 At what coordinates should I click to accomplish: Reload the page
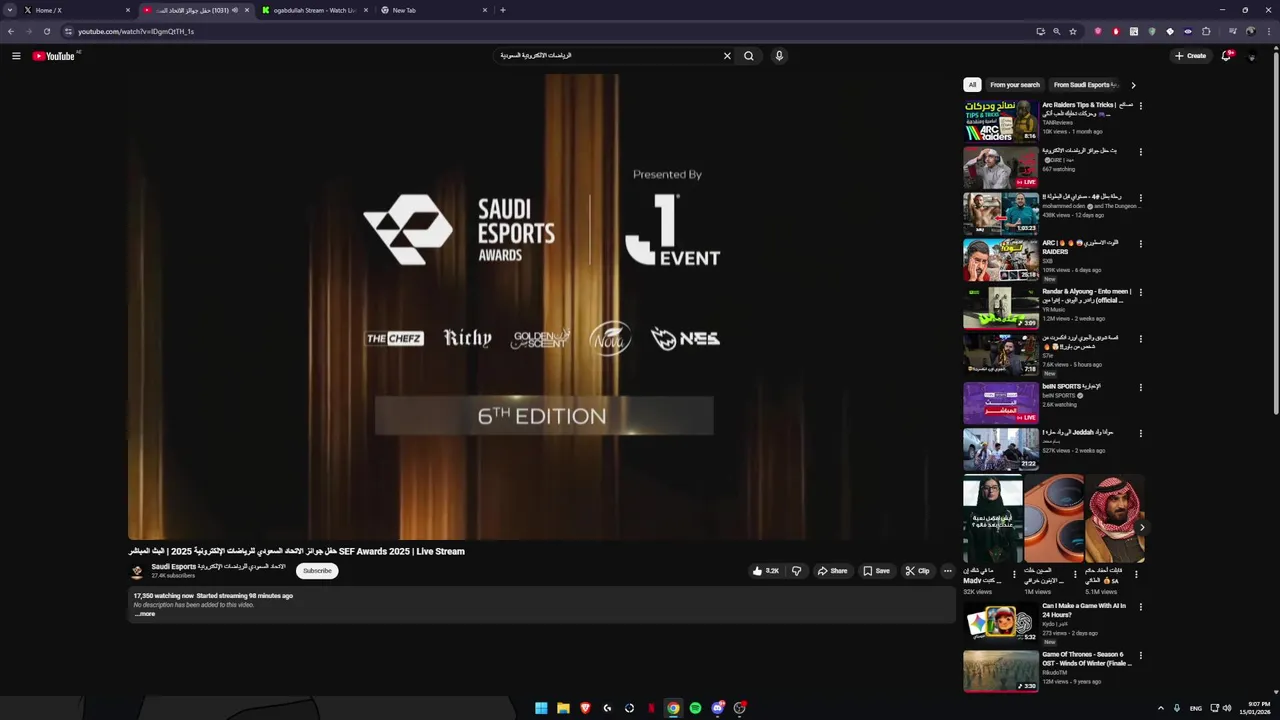point(46,31)
